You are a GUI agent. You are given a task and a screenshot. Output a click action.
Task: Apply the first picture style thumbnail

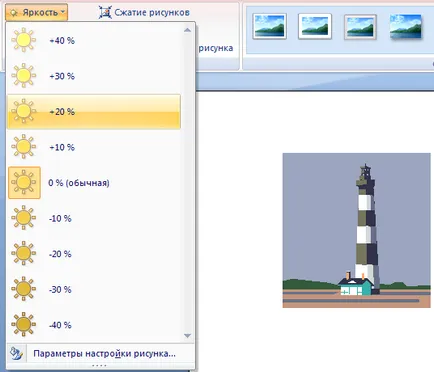(269, 26)
